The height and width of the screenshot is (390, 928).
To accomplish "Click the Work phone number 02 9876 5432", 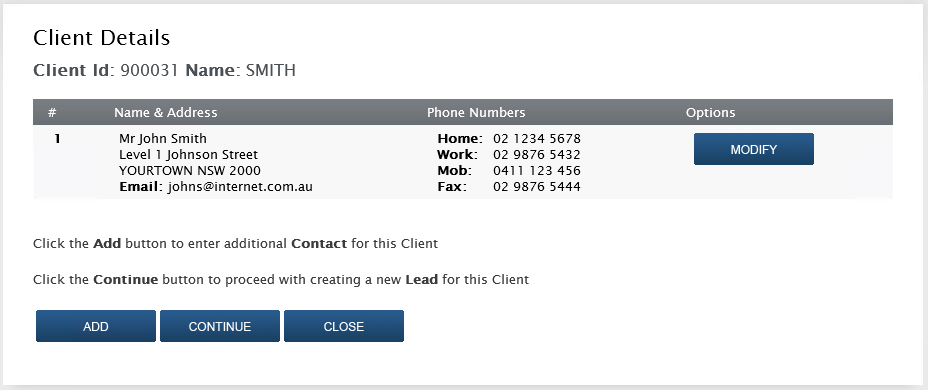I will (537, 155).
